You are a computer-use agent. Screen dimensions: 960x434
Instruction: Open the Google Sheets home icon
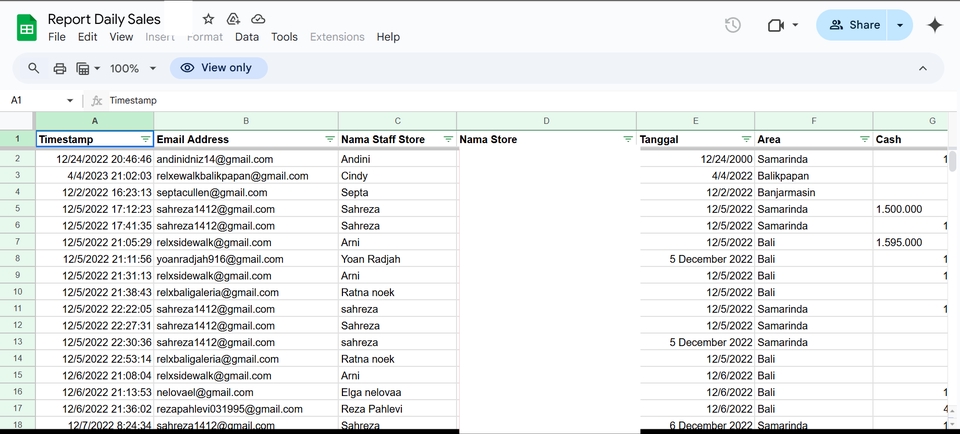pos(27,28)
